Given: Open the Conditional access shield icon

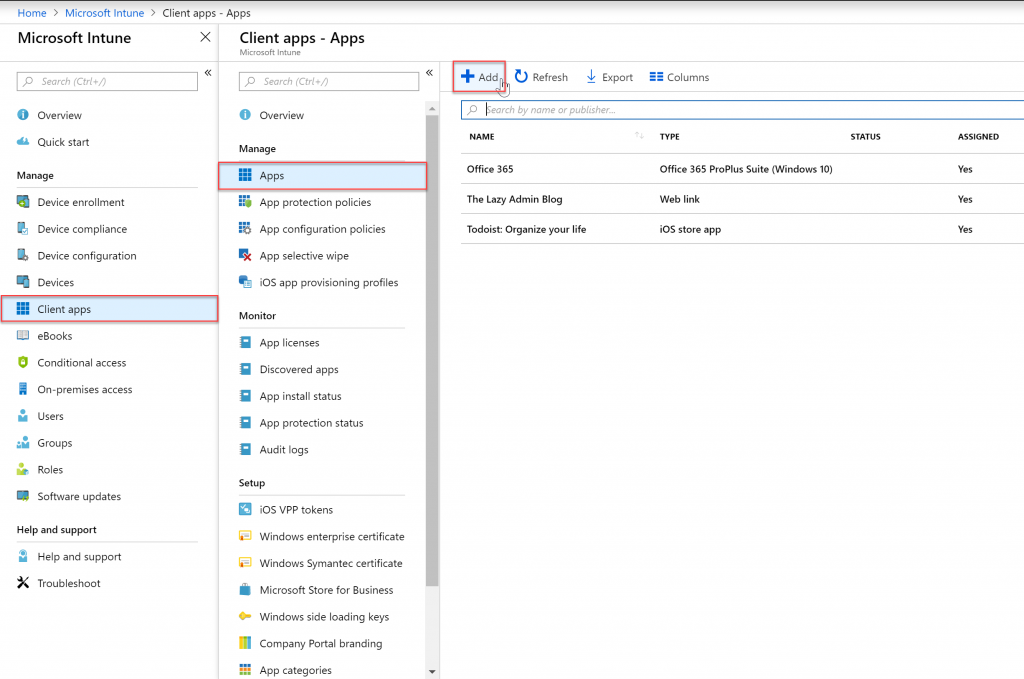Looking at the screenshot, I should coord(23,362).
